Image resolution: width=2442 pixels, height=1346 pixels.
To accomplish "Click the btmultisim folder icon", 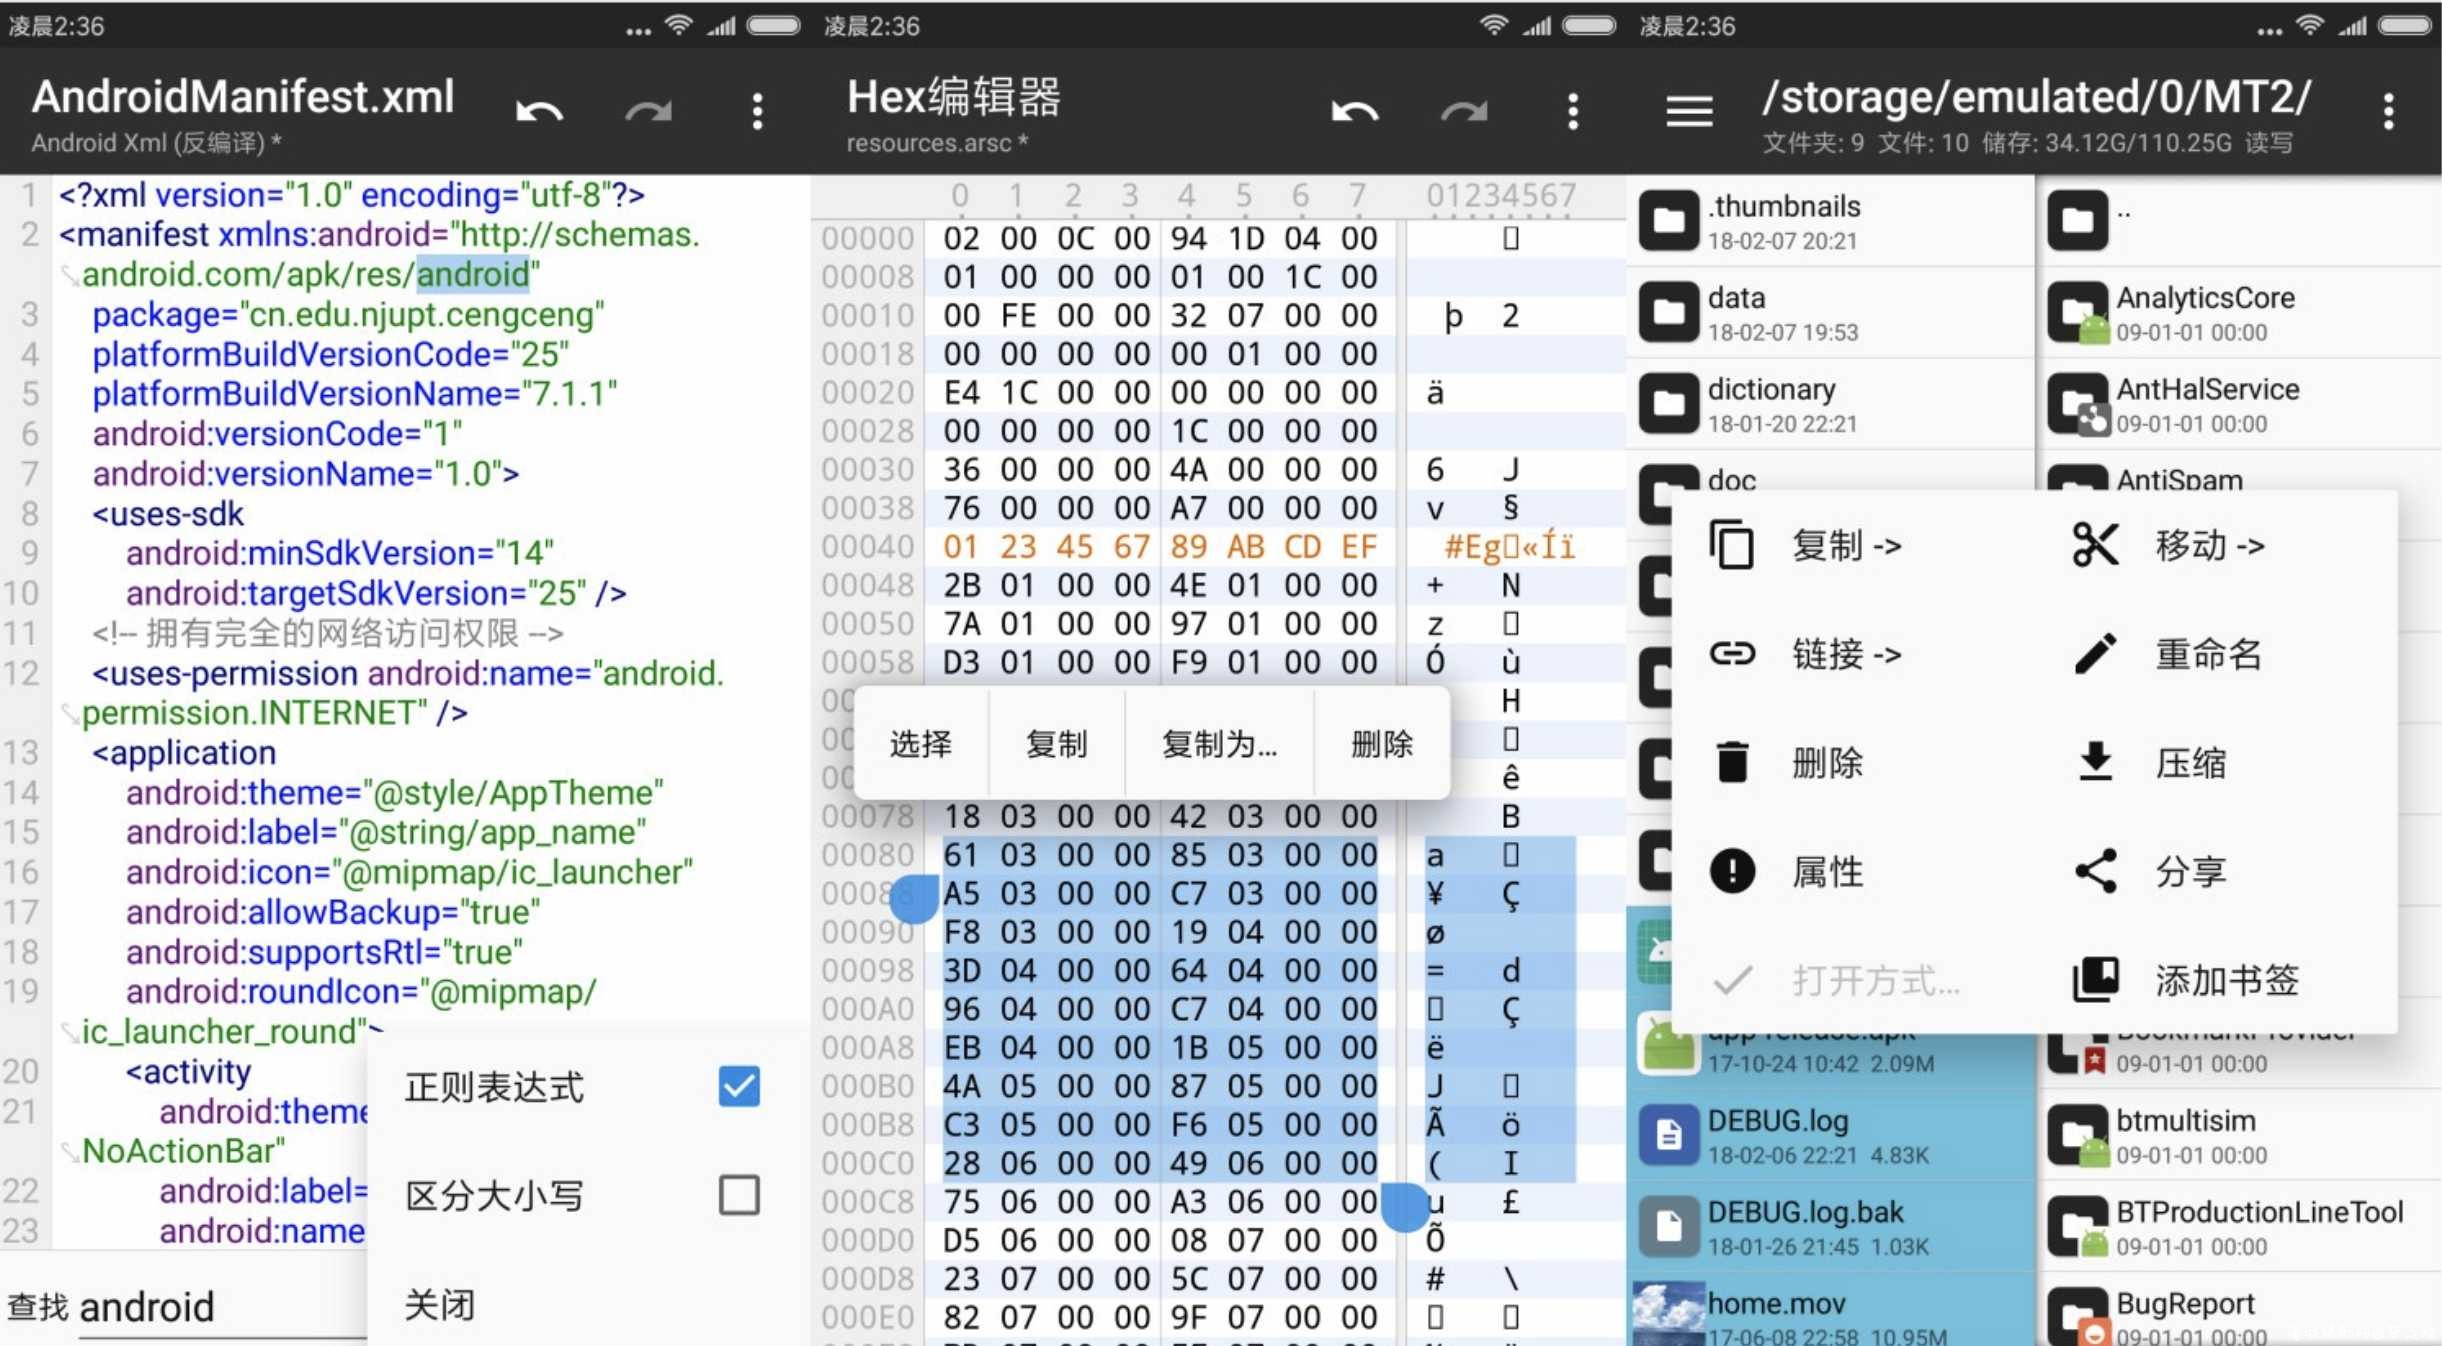I will pos(2079,1136).
